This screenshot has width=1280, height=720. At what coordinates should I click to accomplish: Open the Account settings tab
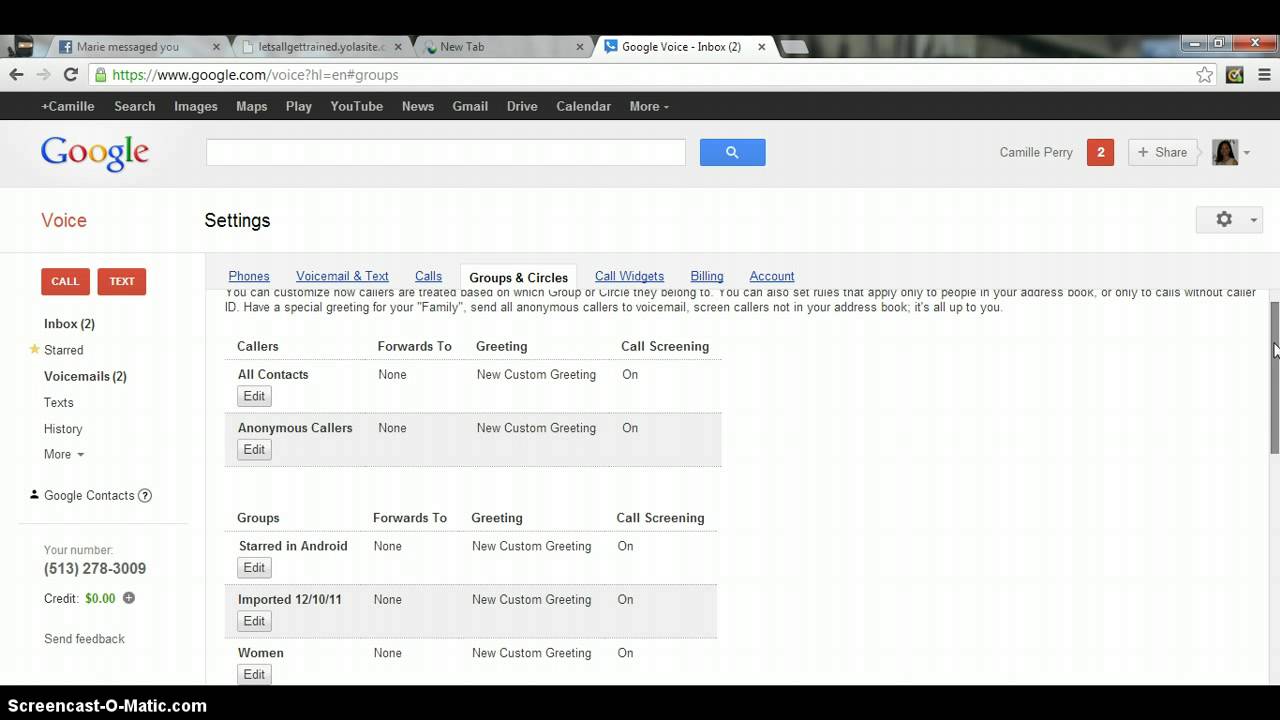pos(771,276)
